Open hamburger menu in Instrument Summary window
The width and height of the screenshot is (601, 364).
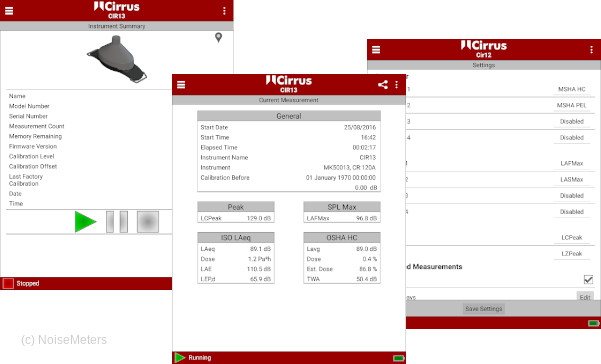(x=9, y=11)
